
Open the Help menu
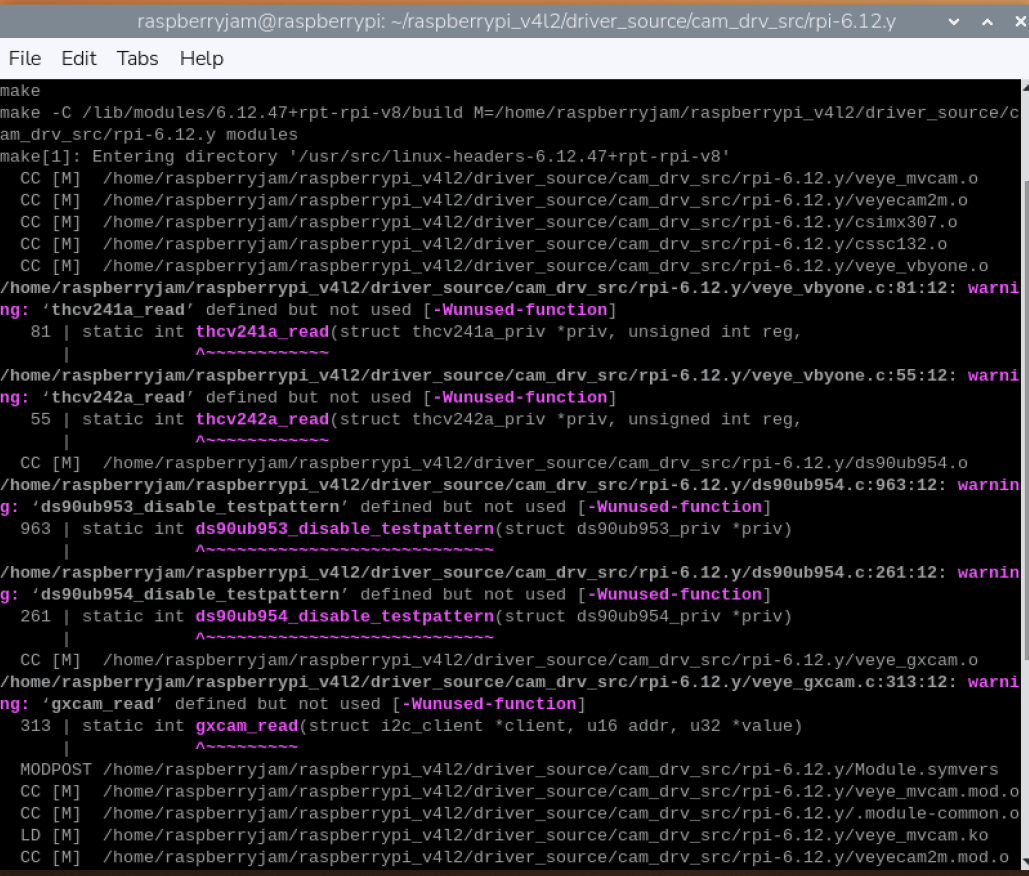(x=201, y=58)
